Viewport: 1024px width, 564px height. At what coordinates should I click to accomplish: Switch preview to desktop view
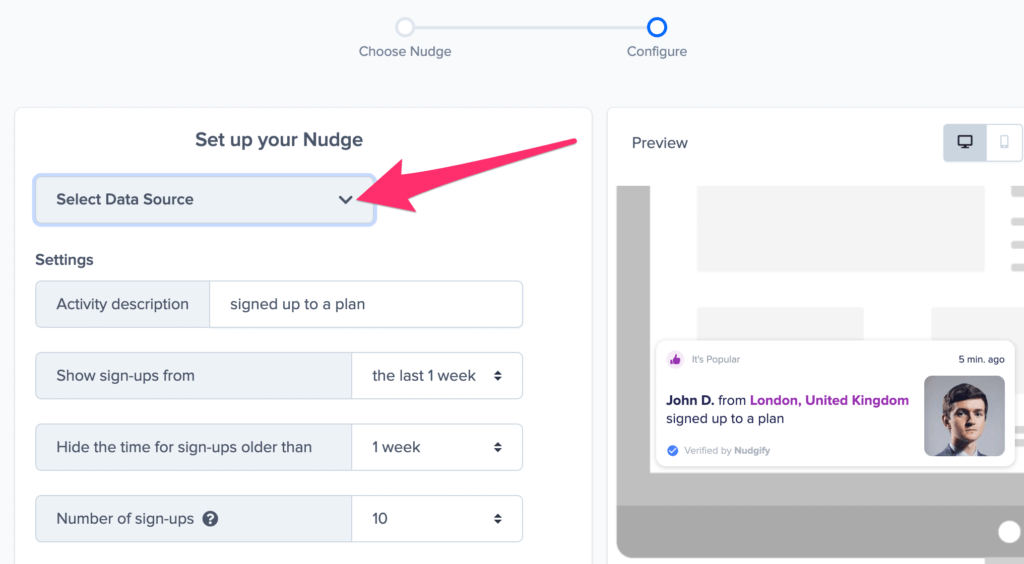965,142
